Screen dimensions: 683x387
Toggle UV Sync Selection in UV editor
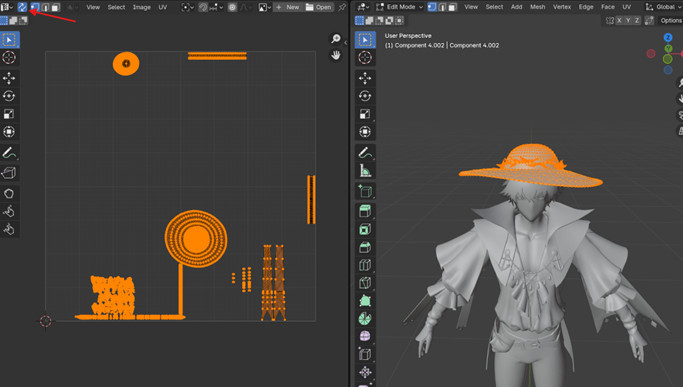(22, 7)
